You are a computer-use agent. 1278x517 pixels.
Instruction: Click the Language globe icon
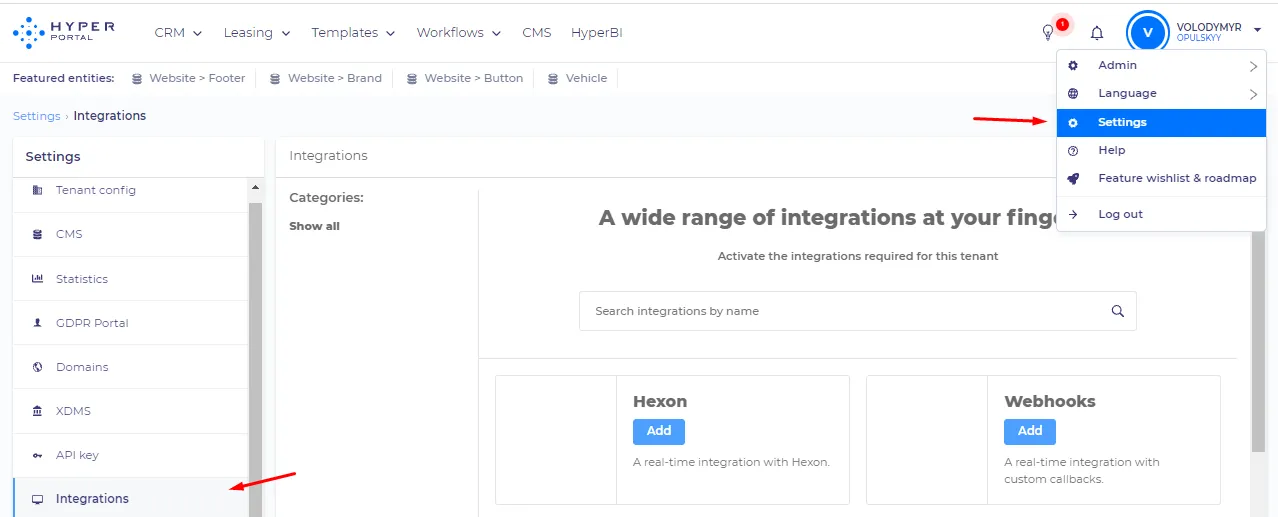pyautogui.click(x=1073, y=93)
